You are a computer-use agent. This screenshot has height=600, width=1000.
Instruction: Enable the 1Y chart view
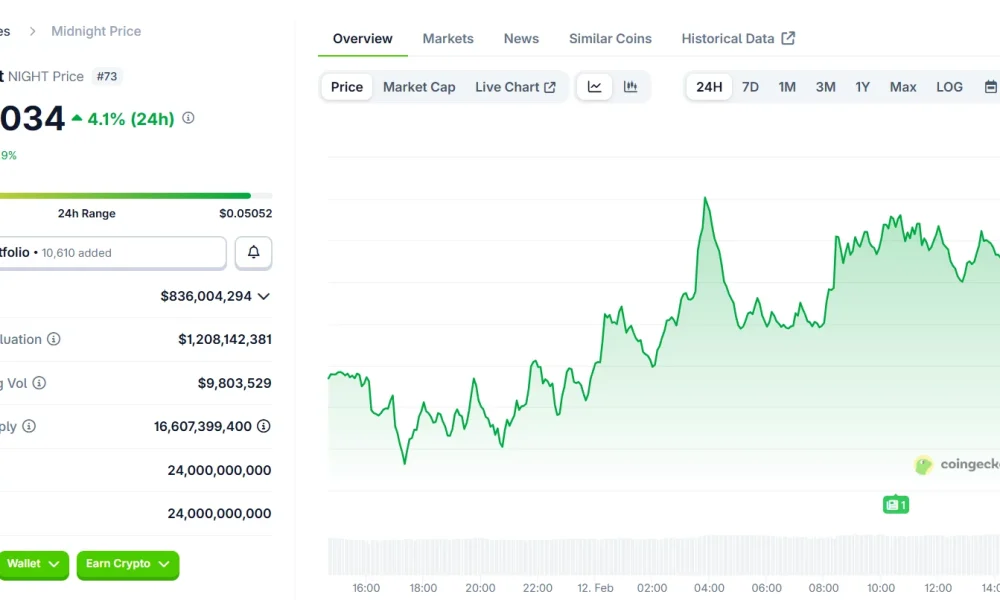[x=863, y=87]
